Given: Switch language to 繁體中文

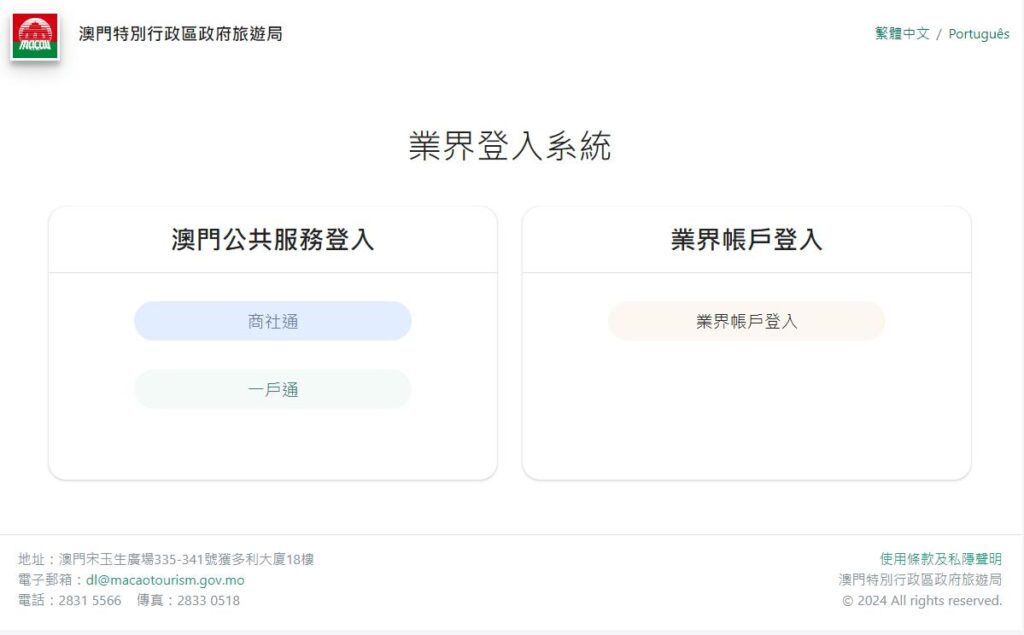Looking at the screenshot, I should click(x=902, y=33).
